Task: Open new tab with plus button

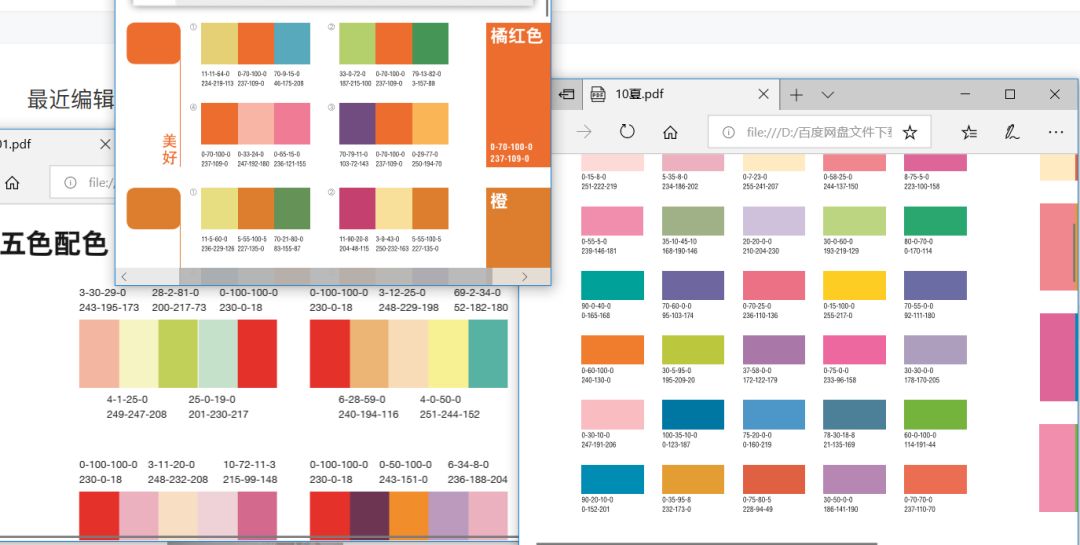Action: point(797,95)
